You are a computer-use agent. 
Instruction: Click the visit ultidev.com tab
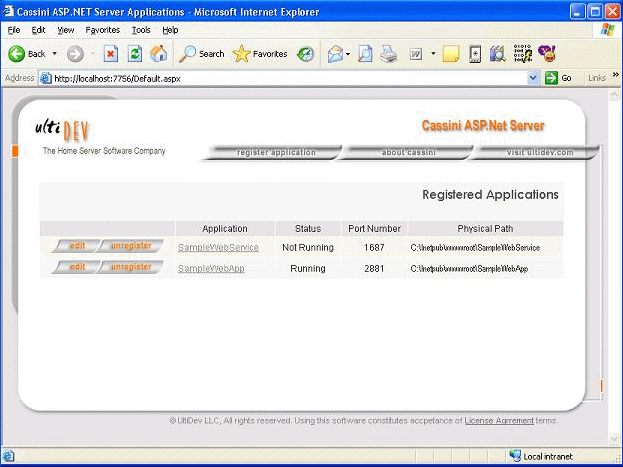535,153
